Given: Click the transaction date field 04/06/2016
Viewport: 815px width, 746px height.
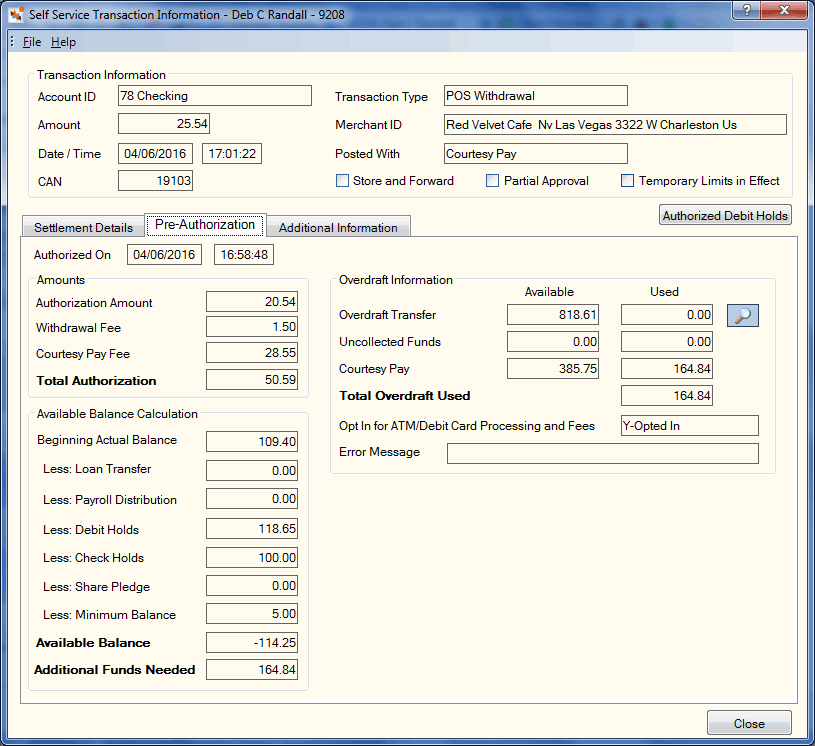Looking at the screenshot, I should (155, 154).
